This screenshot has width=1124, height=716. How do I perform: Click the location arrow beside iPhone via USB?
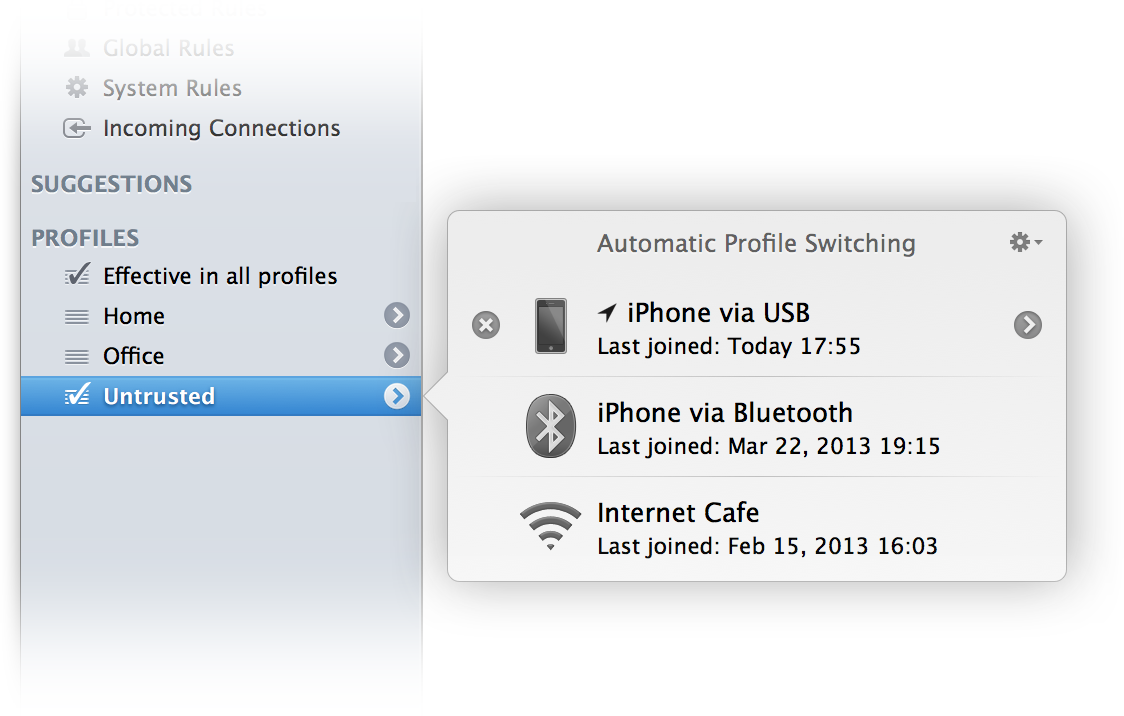click(x=607, y=314)
